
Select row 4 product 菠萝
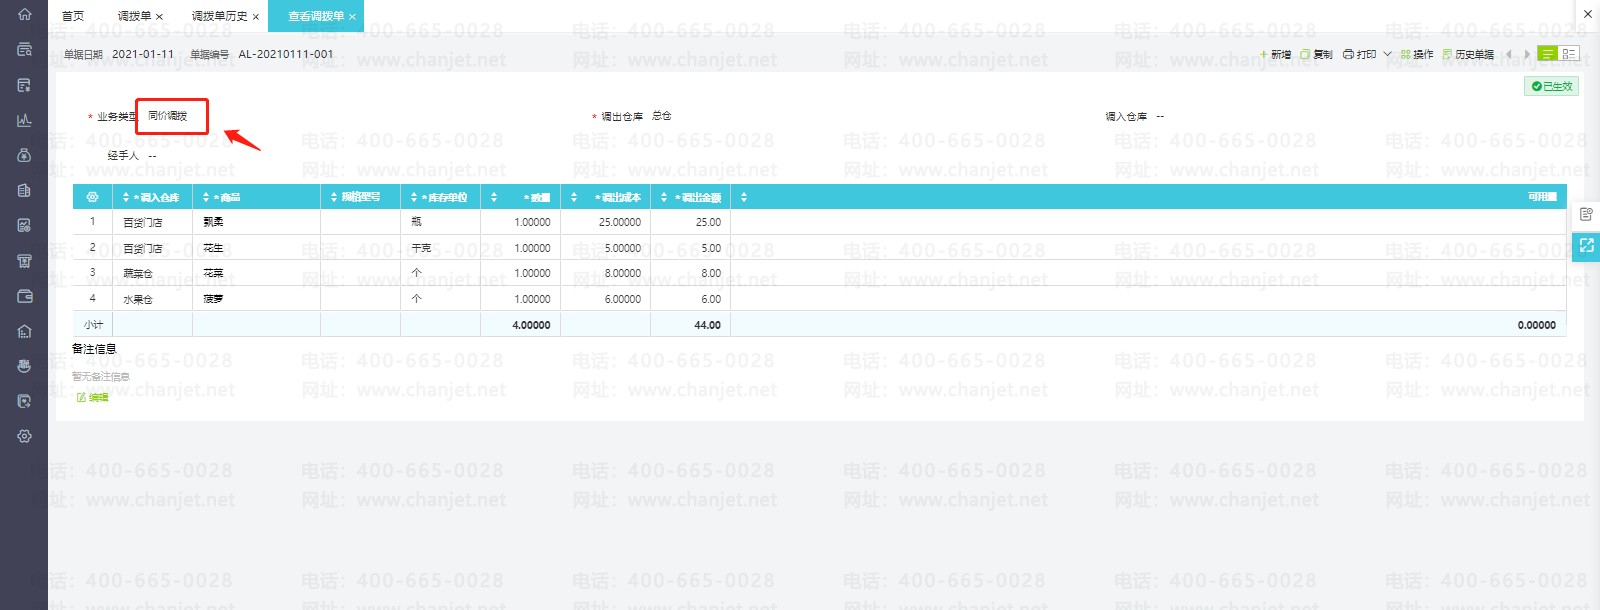click(x=213, y=299)
